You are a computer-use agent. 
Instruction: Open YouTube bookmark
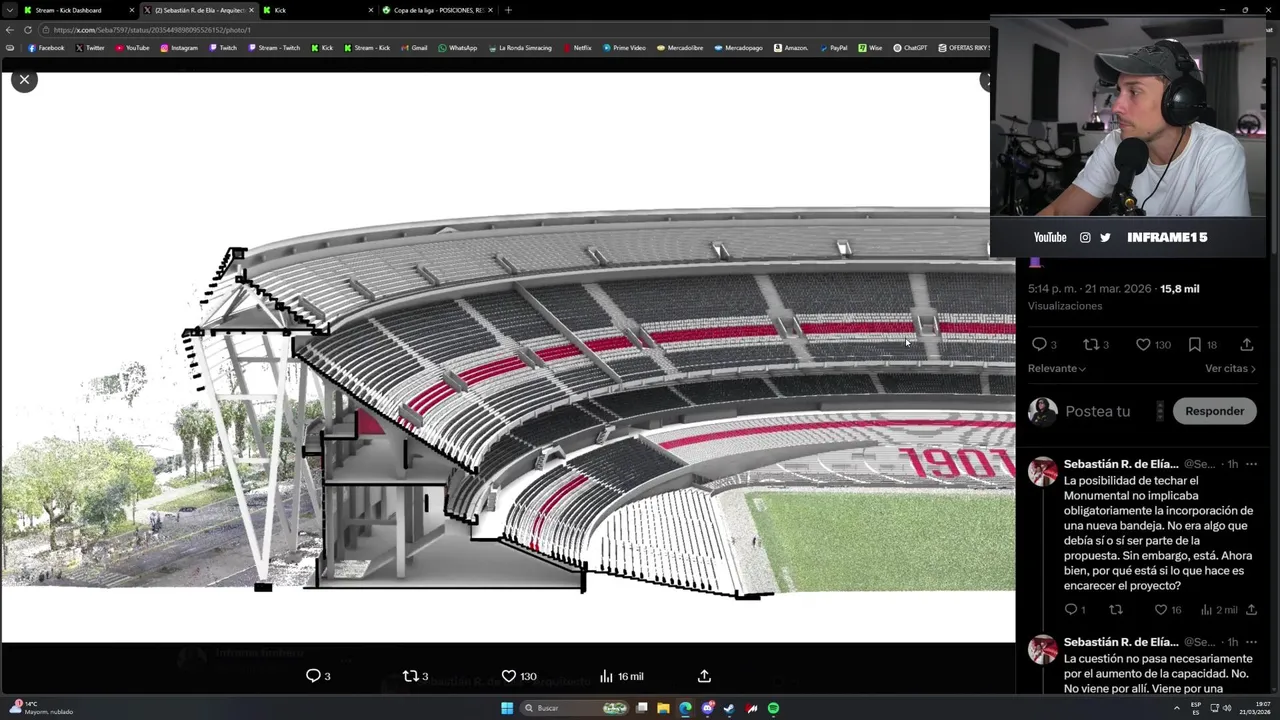click(x=132, y=48)
